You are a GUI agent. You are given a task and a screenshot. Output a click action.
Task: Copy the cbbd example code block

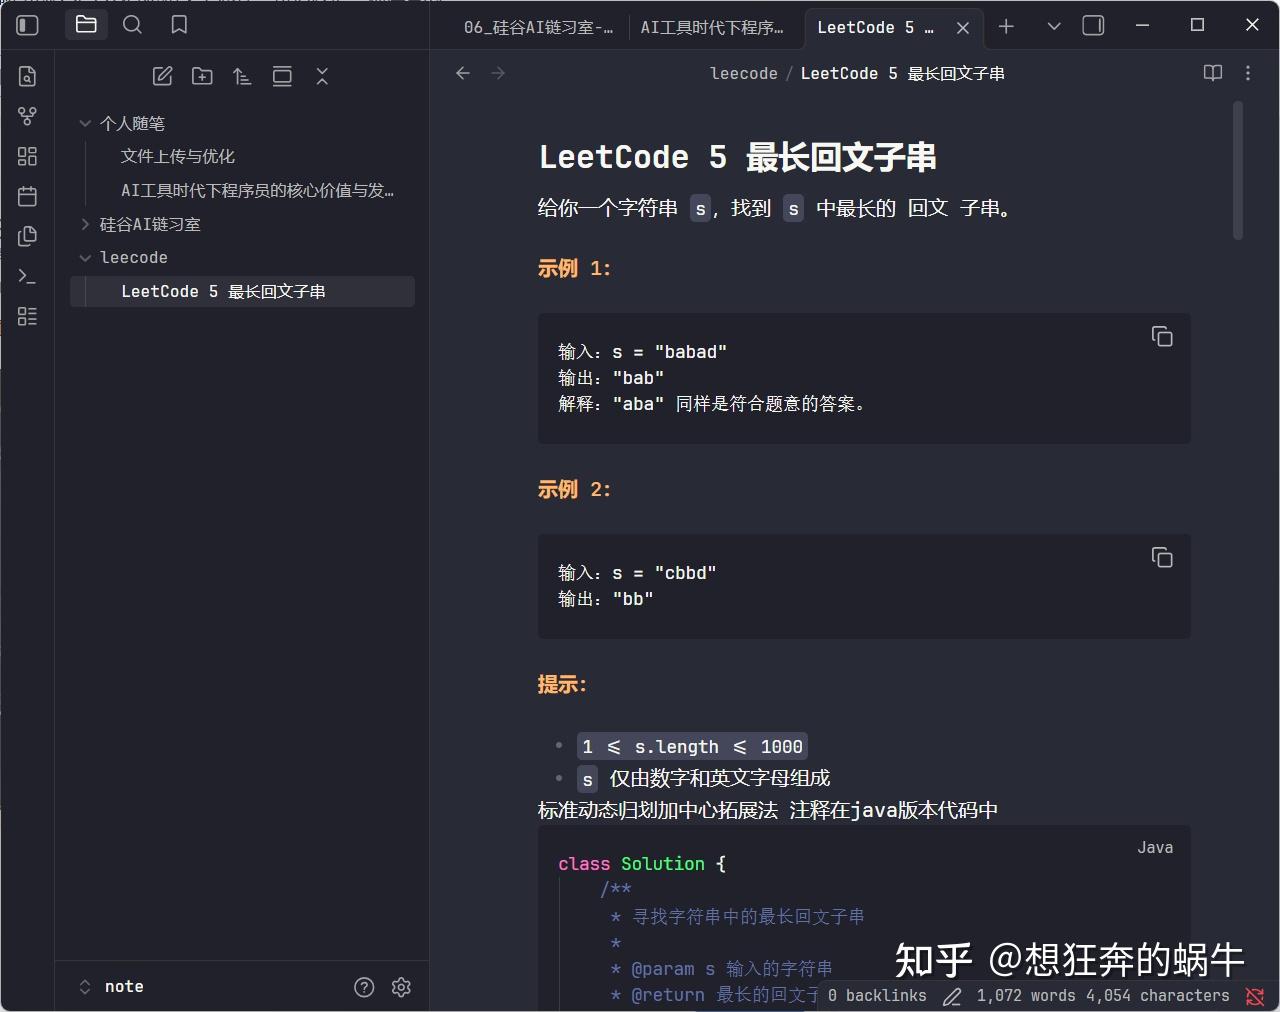(1162, 558)
